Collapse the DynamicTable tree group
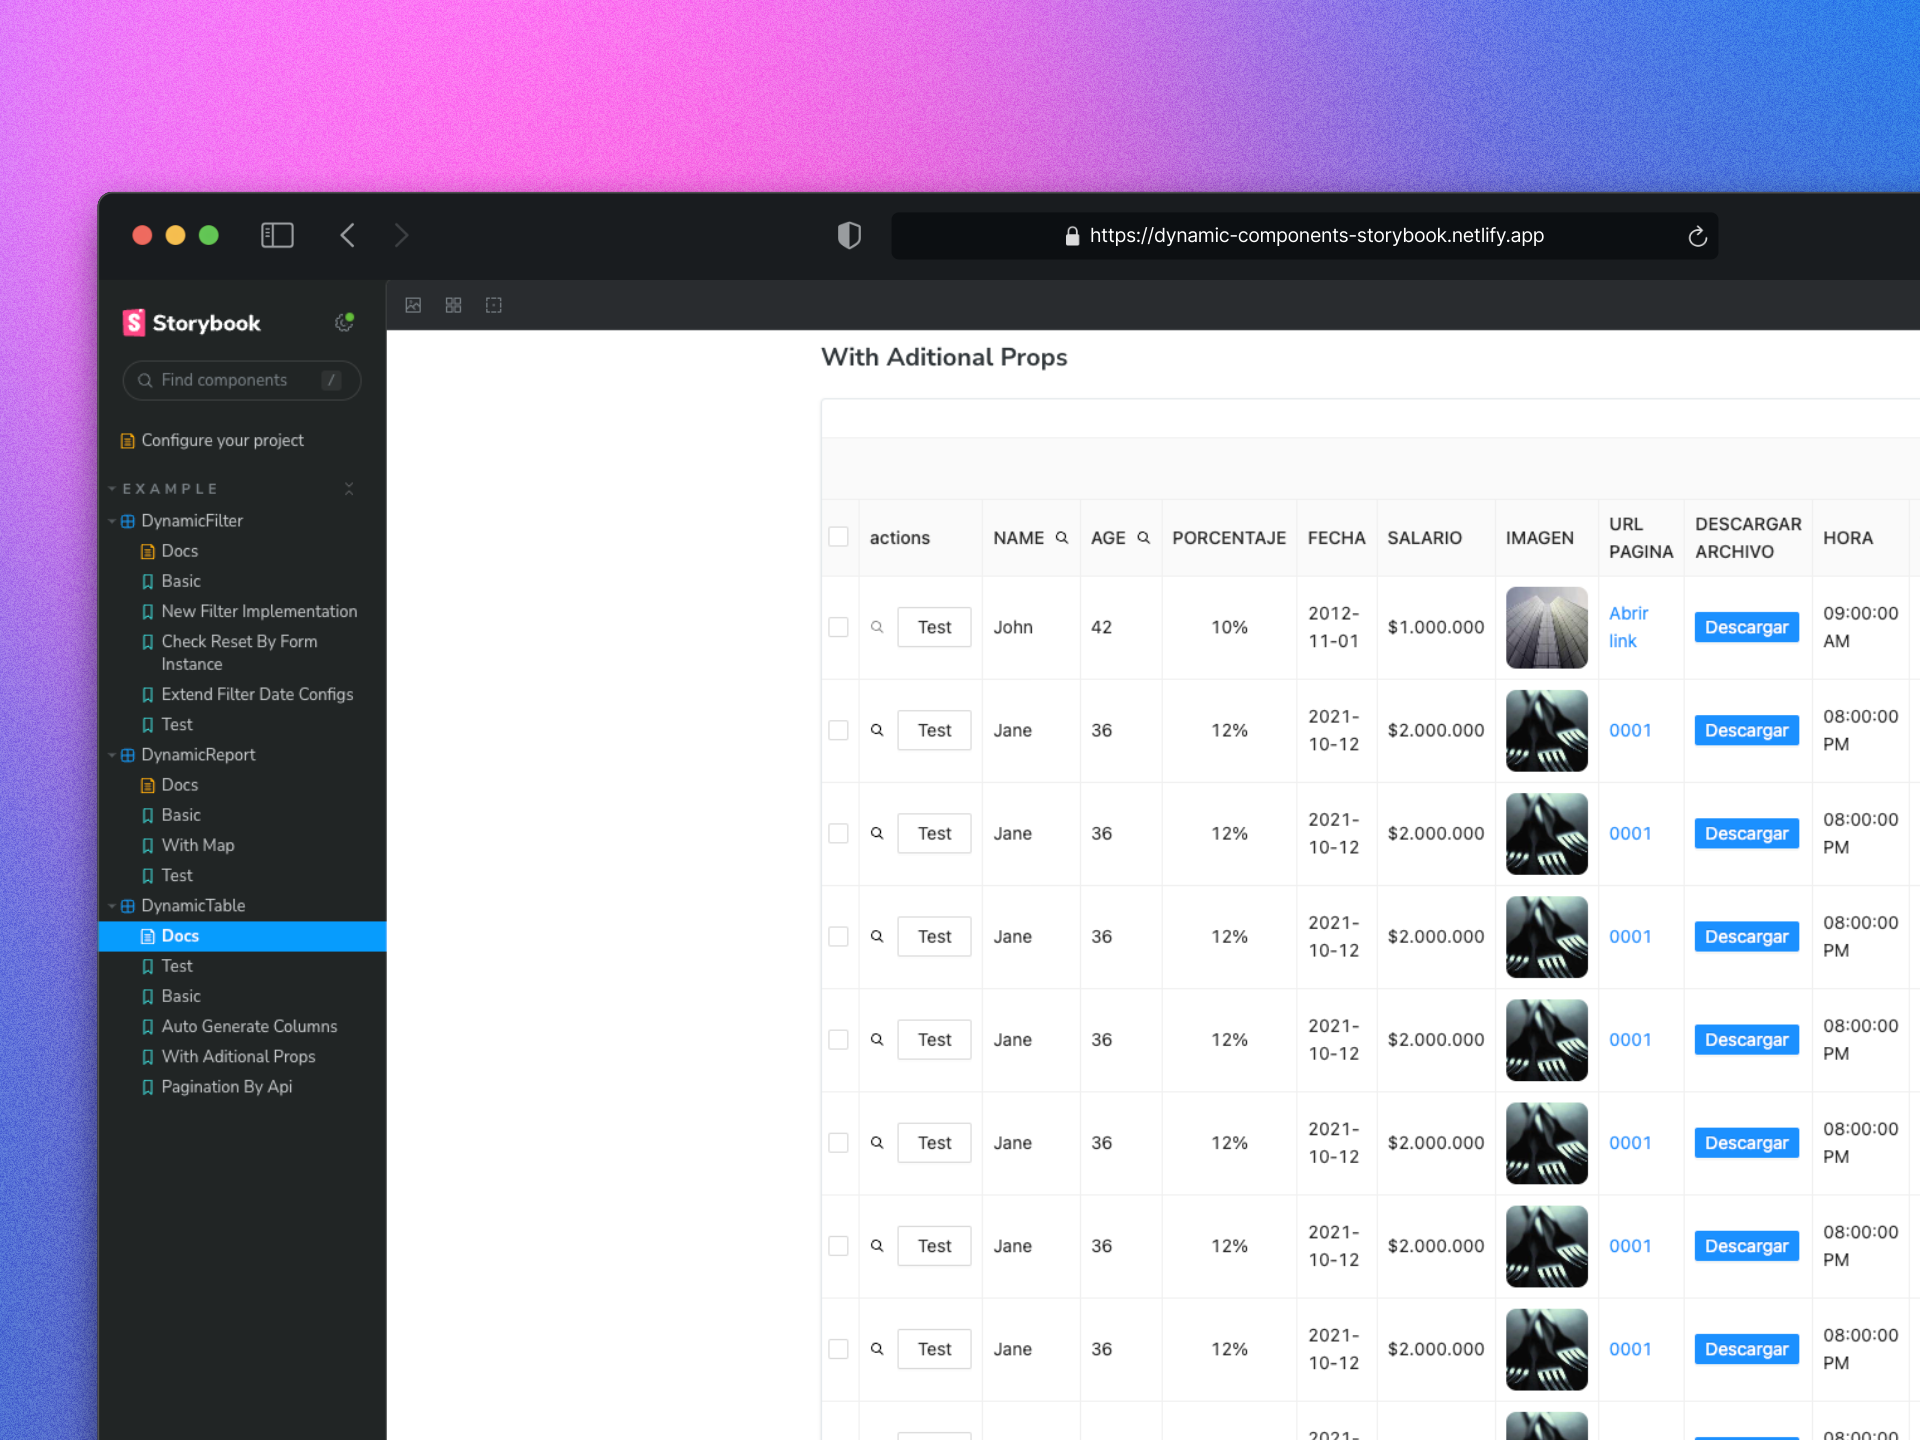The height and width of the screenshot is (1440, 1920). click(x=193, y=906)
